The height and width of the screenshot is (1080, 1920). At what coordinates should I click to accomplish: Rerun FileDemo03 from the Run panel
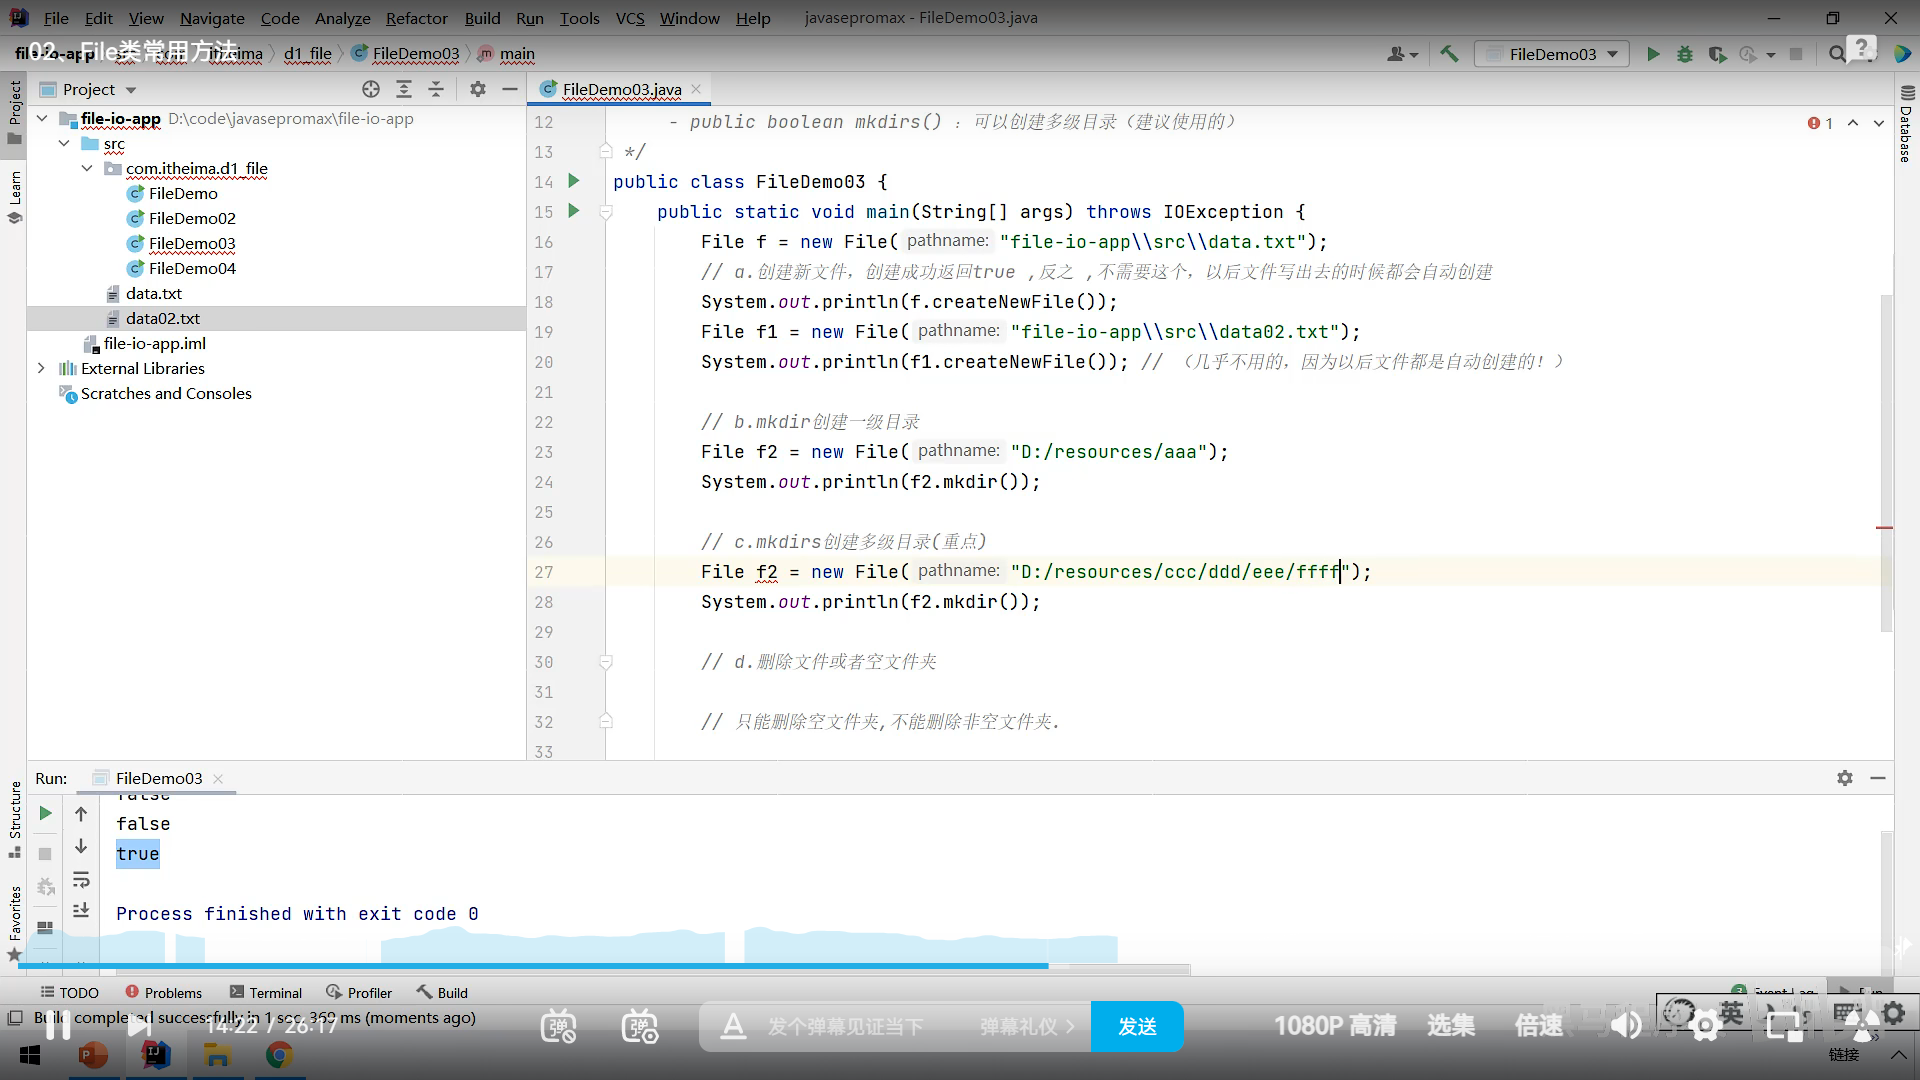coord(45,814)
